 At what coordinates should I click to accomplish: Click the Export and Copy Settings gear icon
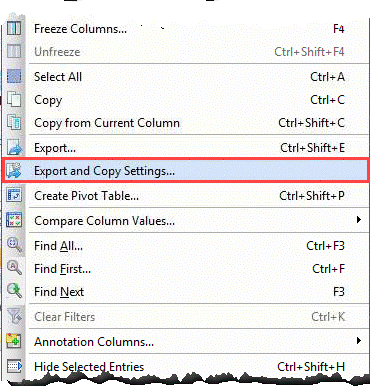(x=14, y=171)
